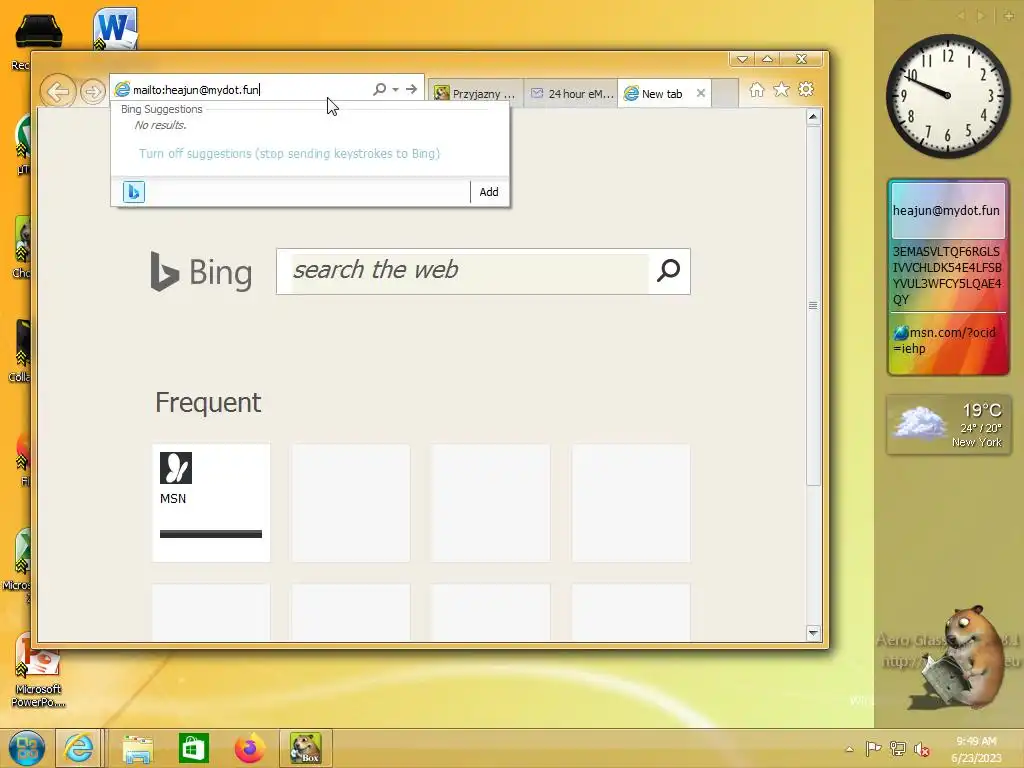Image resolution: width=1024 pixels, height=768 pixels.
Task: Open the browser Home page icon
Action: 756,90
